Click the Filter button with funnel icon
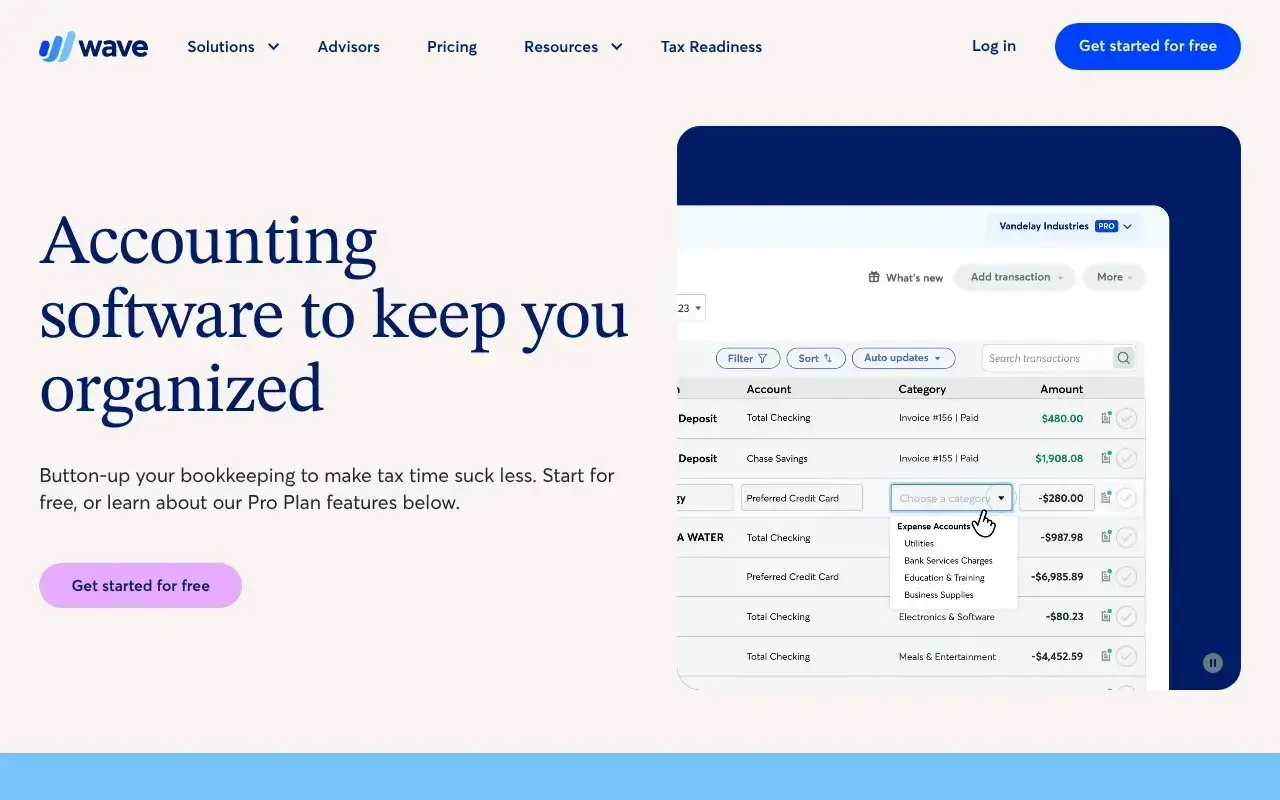 coord(747,358)
